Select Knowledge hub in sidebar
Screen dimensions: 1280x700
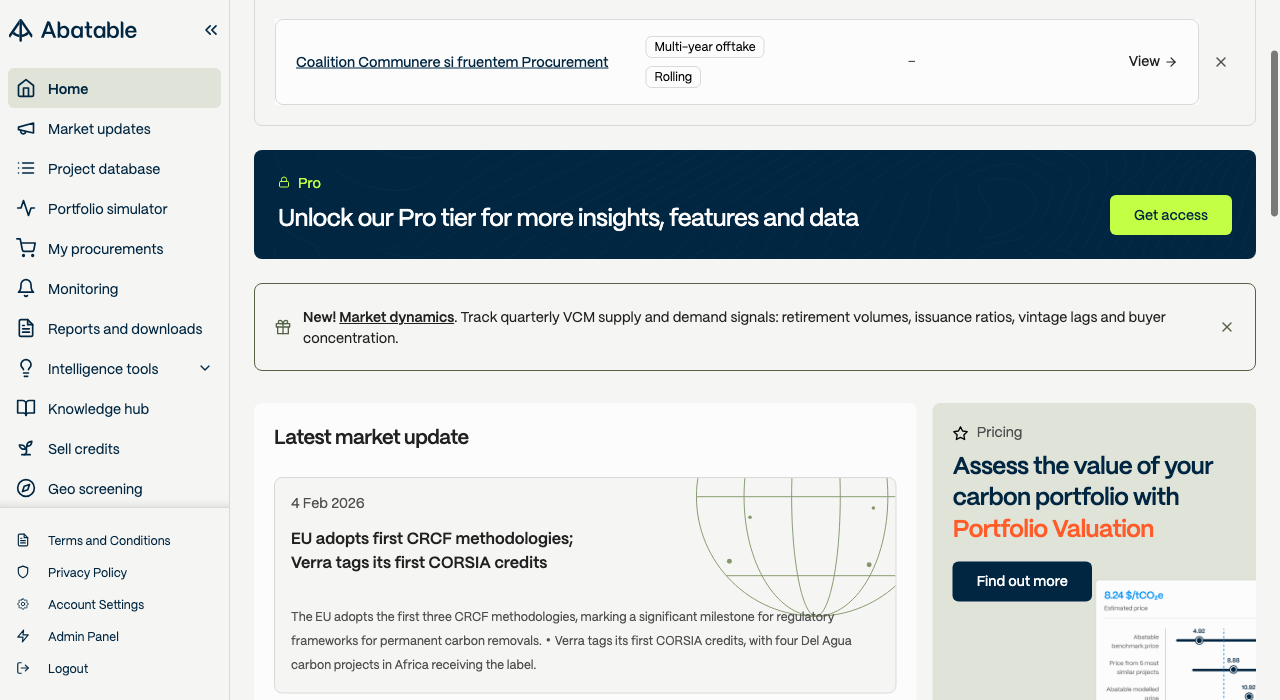[x=114, y=409]
